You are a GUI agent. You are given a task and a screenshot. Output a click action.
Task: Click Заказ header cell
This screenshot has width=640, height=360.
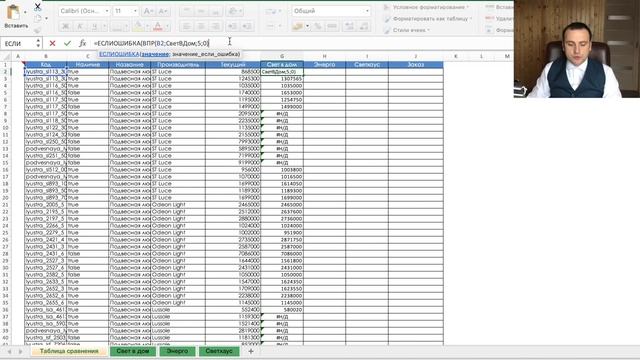pyautogui.click(x=416, y=64)
